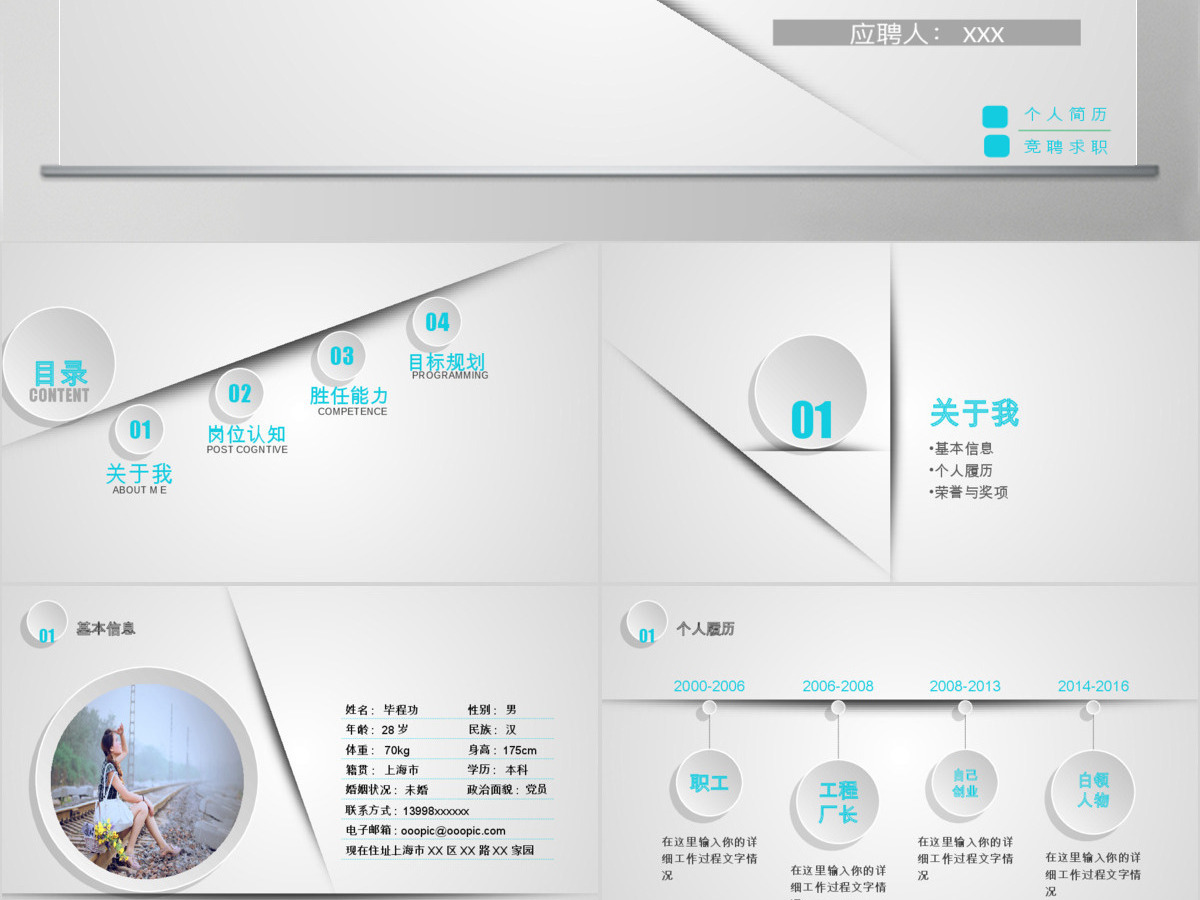Select the •基本信息 bullet

pos(961,448)
